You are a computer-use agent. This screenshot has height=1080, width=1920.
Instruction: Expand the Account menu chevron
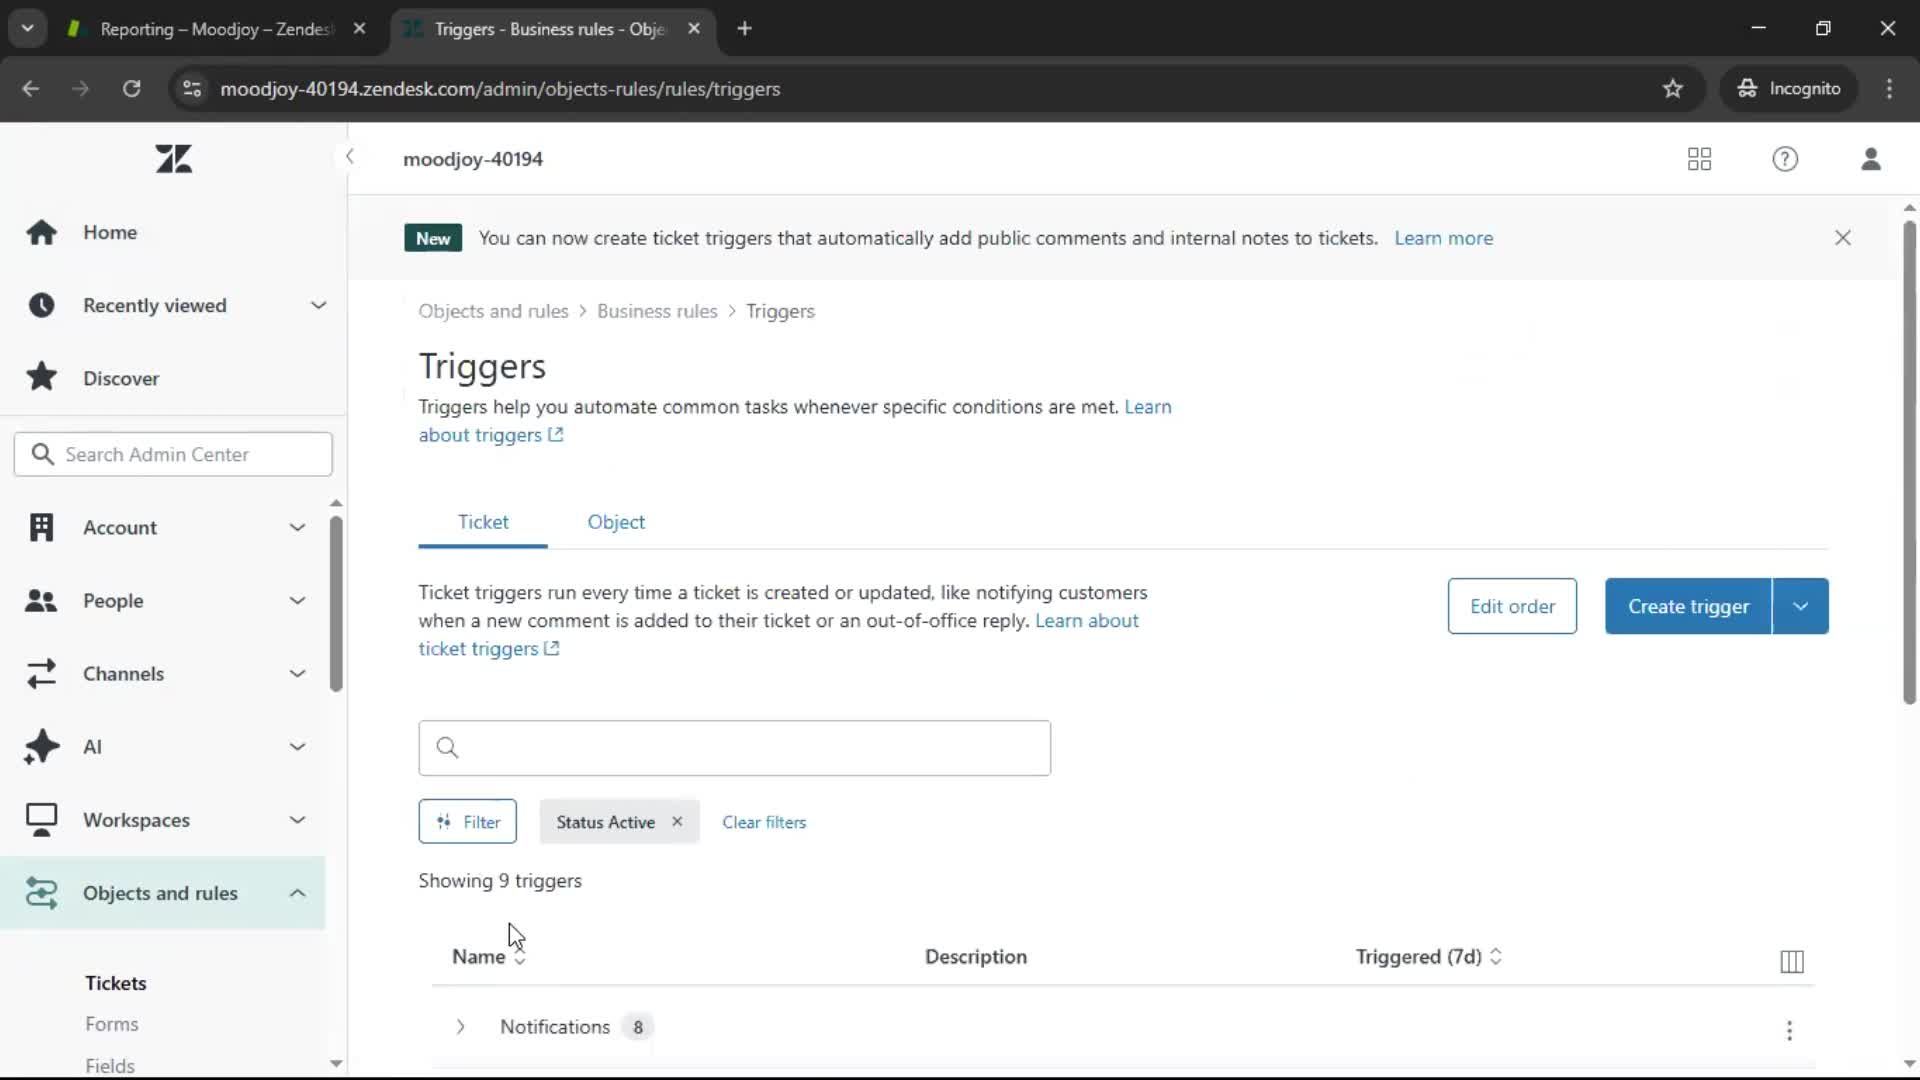(297, 527)
